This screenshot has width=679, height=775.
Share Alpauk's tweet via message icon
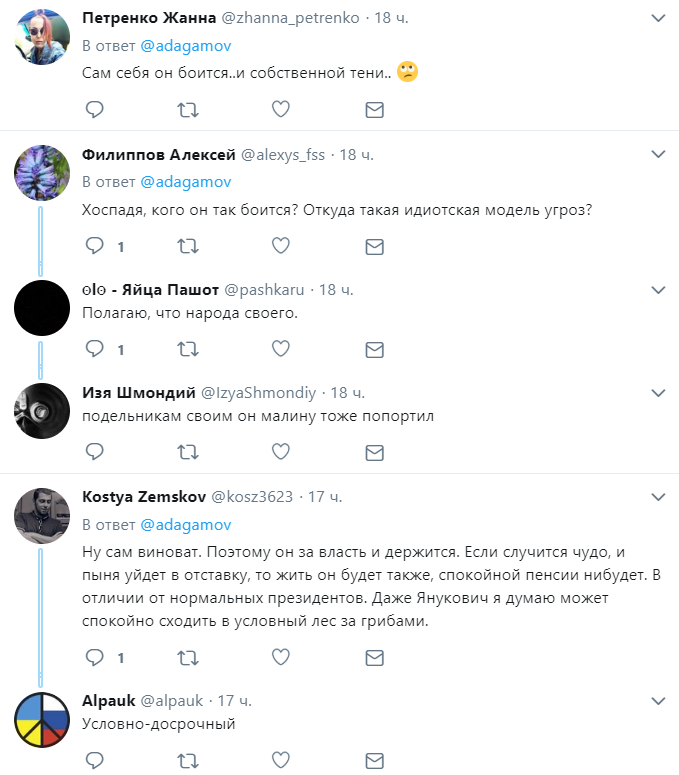pos(375,761)
